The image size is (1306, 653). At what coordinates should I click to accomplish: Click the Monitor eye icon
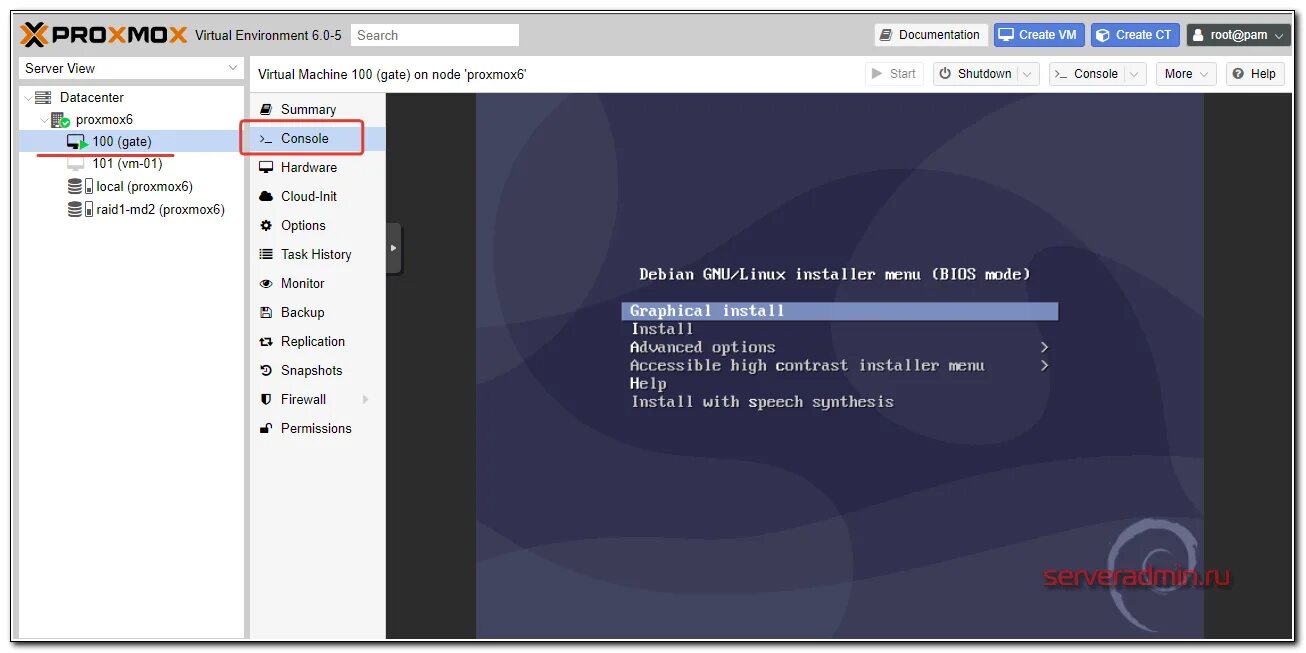[266, 283]
